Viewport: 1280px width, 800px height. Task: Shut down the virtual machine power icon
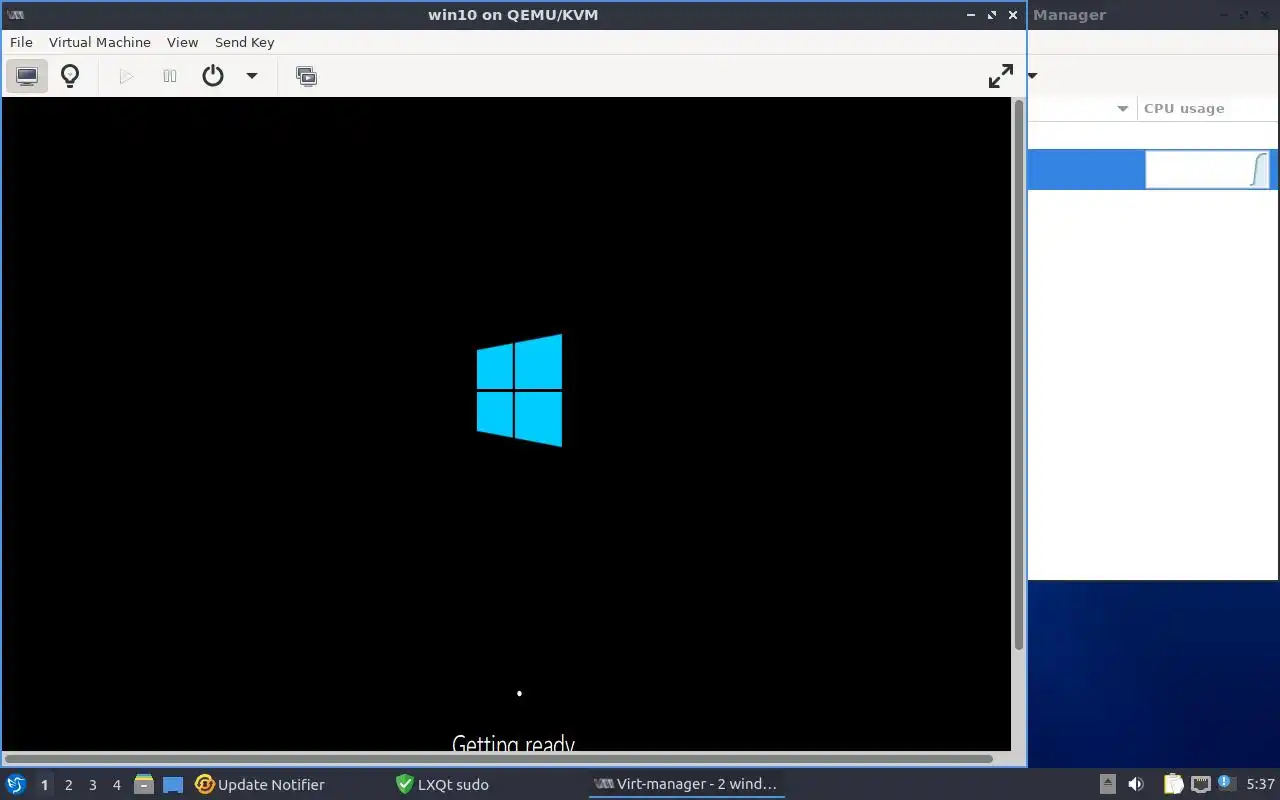[x=213, y=76]
